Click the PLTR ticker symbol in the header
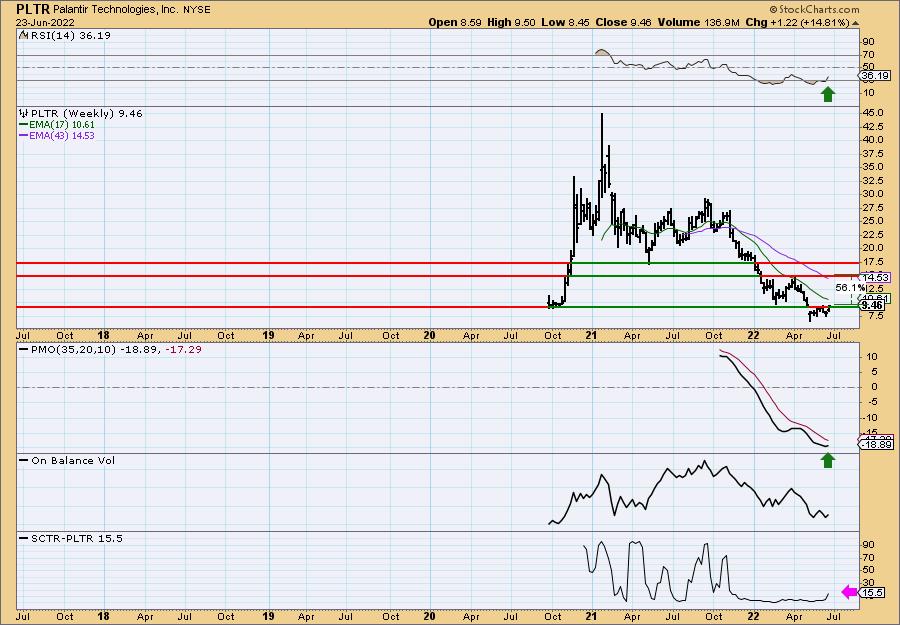The width and height of the screenshot is (900, 625). [33, 9]
